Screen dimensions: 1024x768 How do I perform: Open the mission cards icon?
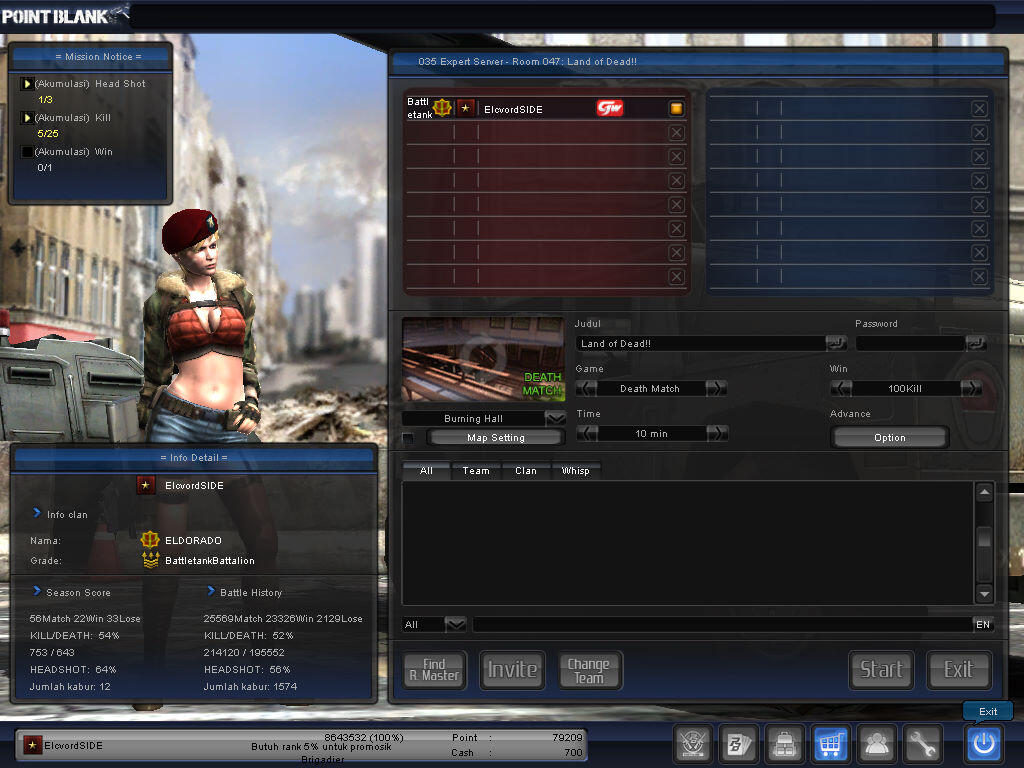click(738, 743)
